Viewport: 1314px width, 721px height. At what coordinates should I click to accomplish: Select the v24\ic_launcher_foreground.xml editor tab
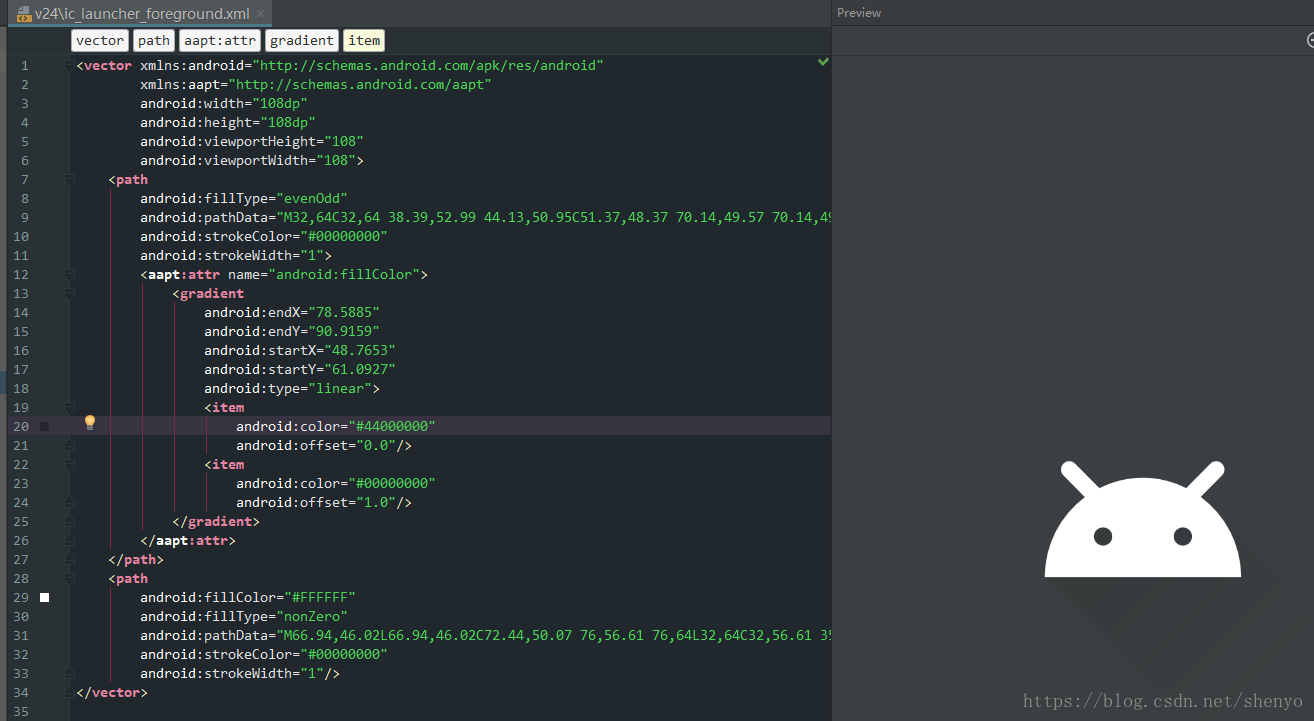142,14
